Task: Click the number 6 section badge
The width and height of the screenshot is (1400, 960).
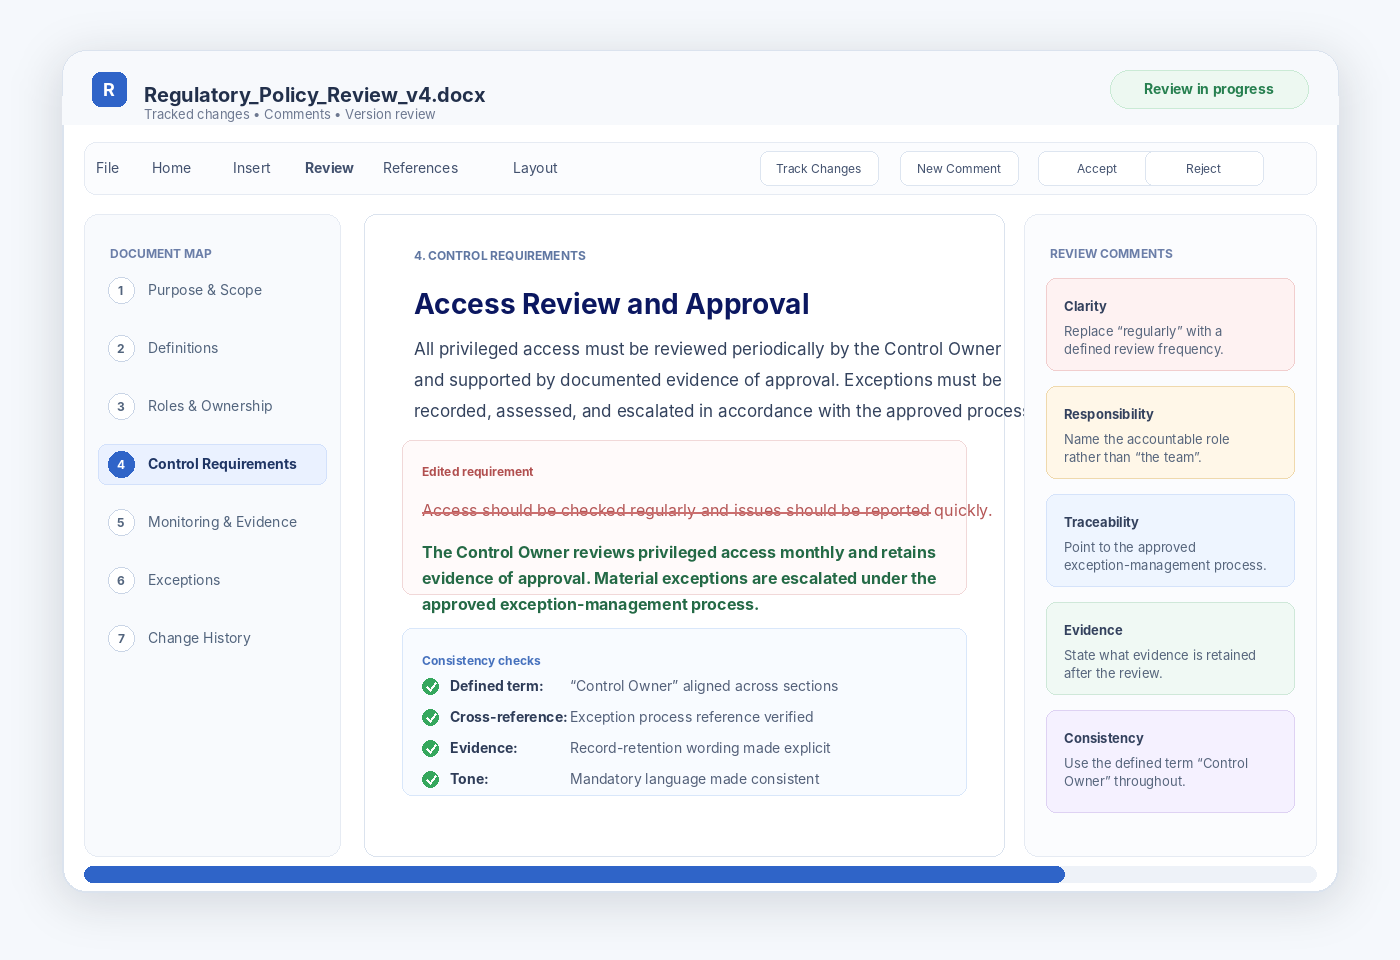Action: [x=121, y=581]
